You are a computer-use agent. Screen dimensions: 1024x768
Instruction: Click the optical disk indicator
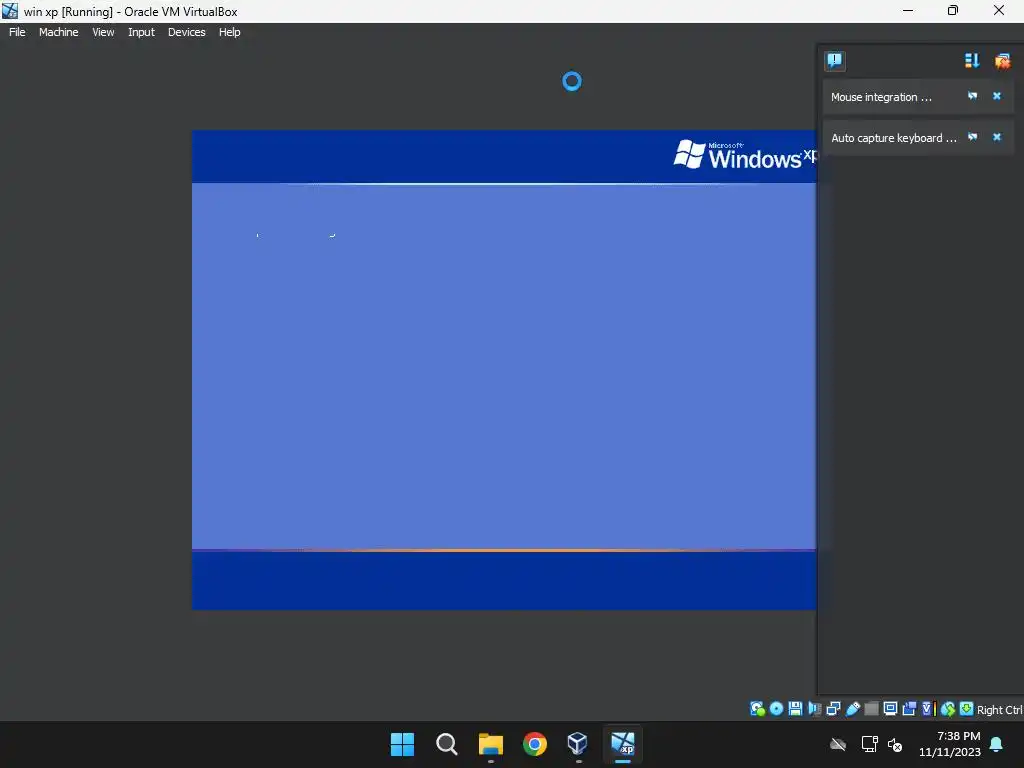[x=776, y=709]
